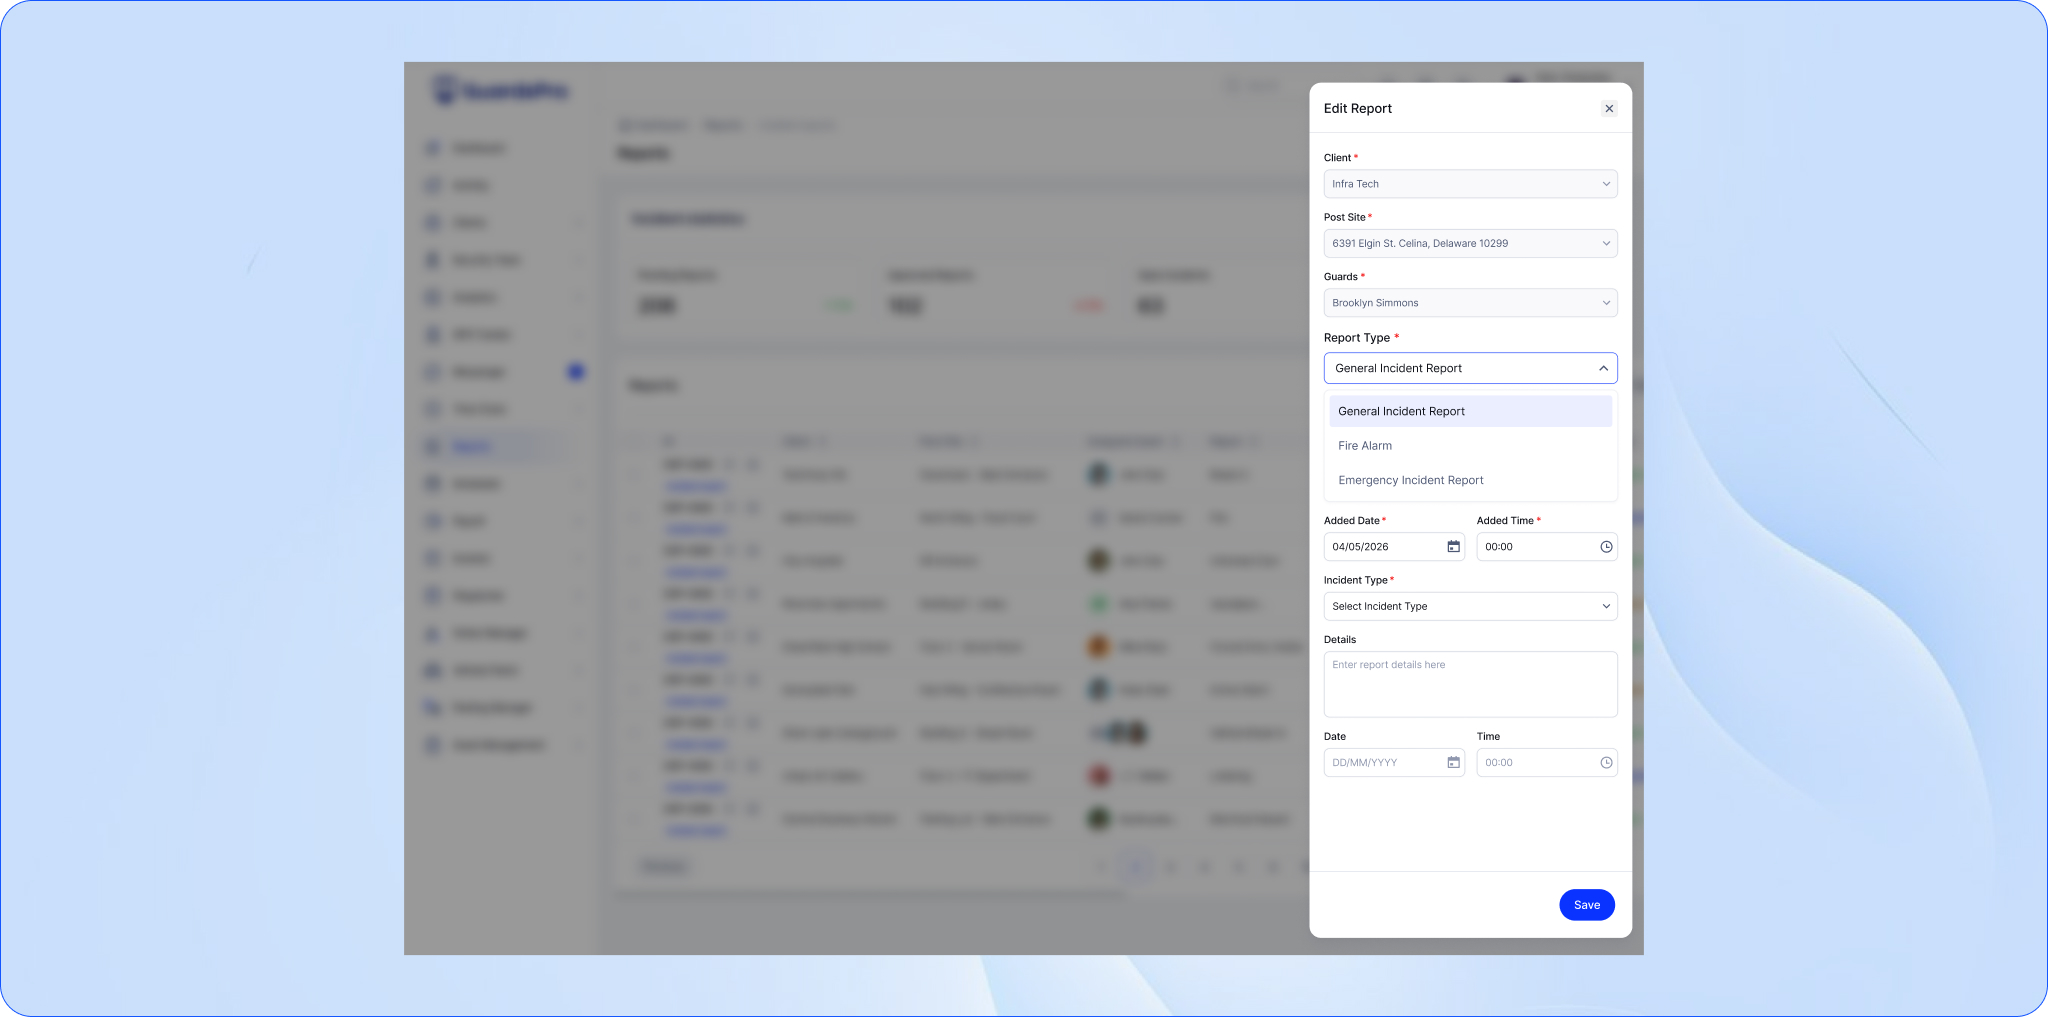
Task: Open the Guards dropdown showing Brooklyn Simmons
Action: [1470, 303]
